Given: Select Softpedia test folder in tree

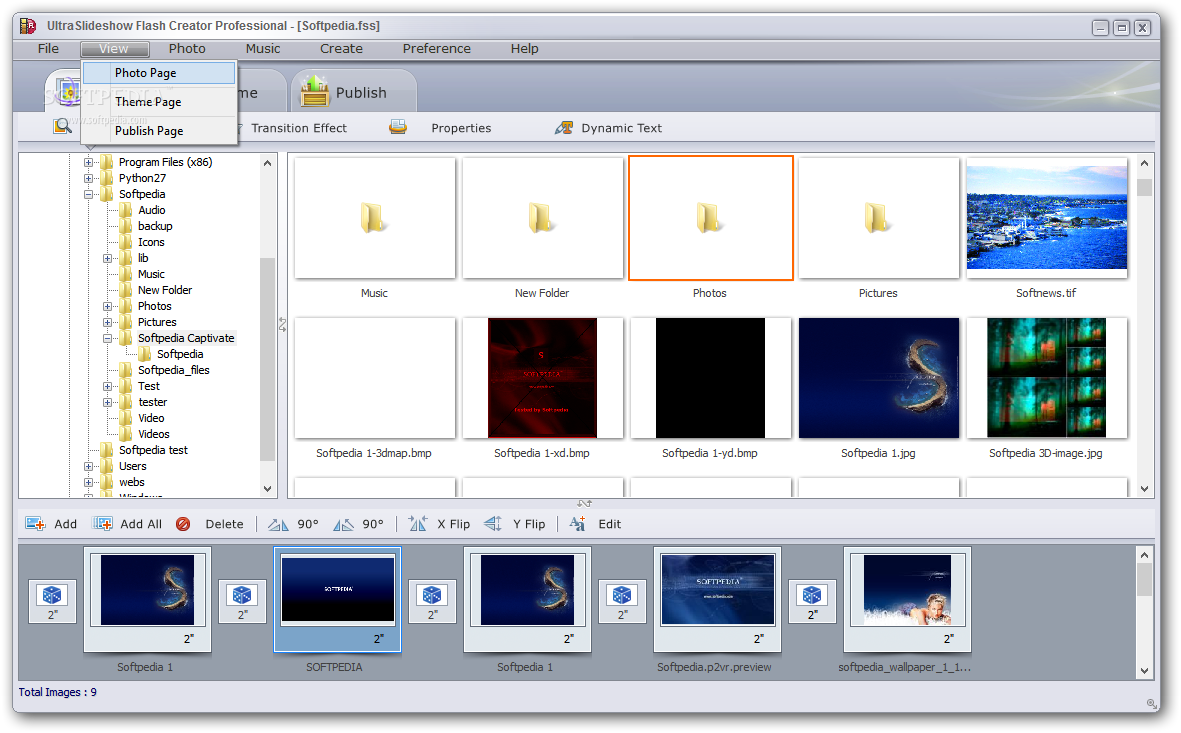Looking at the screenshot, I should pos(154,450).
